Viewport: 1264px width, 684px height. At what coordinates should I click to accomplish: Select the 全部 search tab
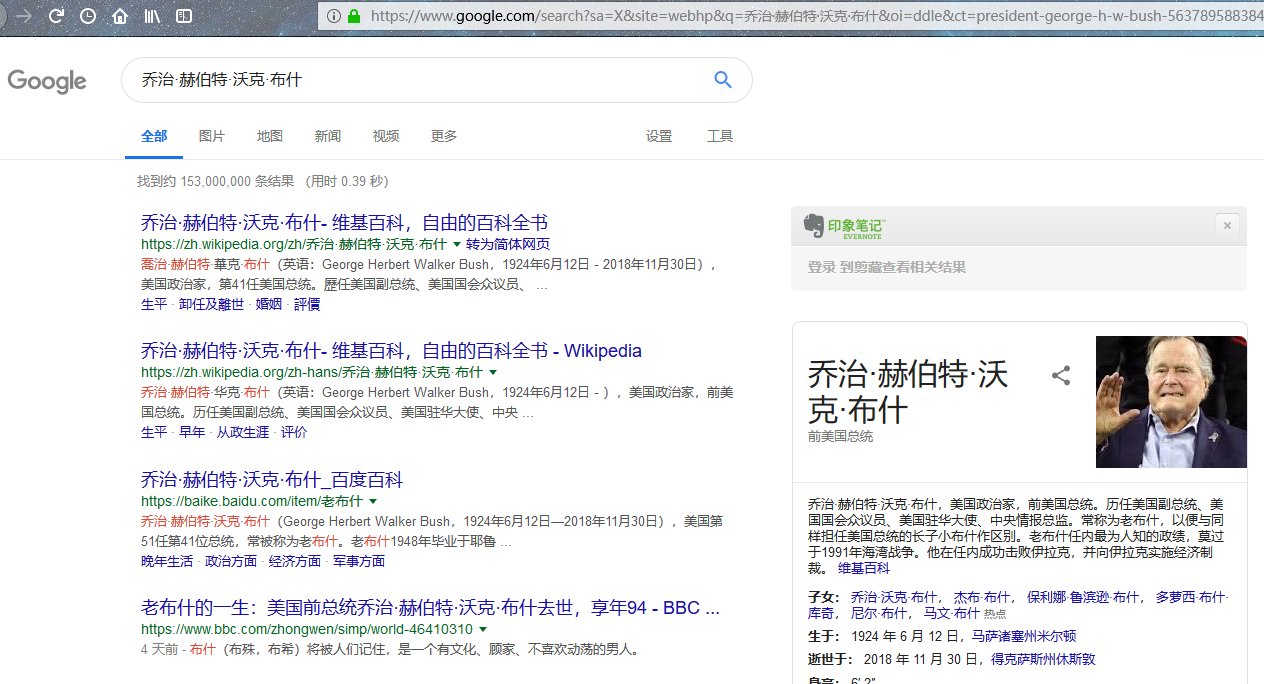pos(154,136)
